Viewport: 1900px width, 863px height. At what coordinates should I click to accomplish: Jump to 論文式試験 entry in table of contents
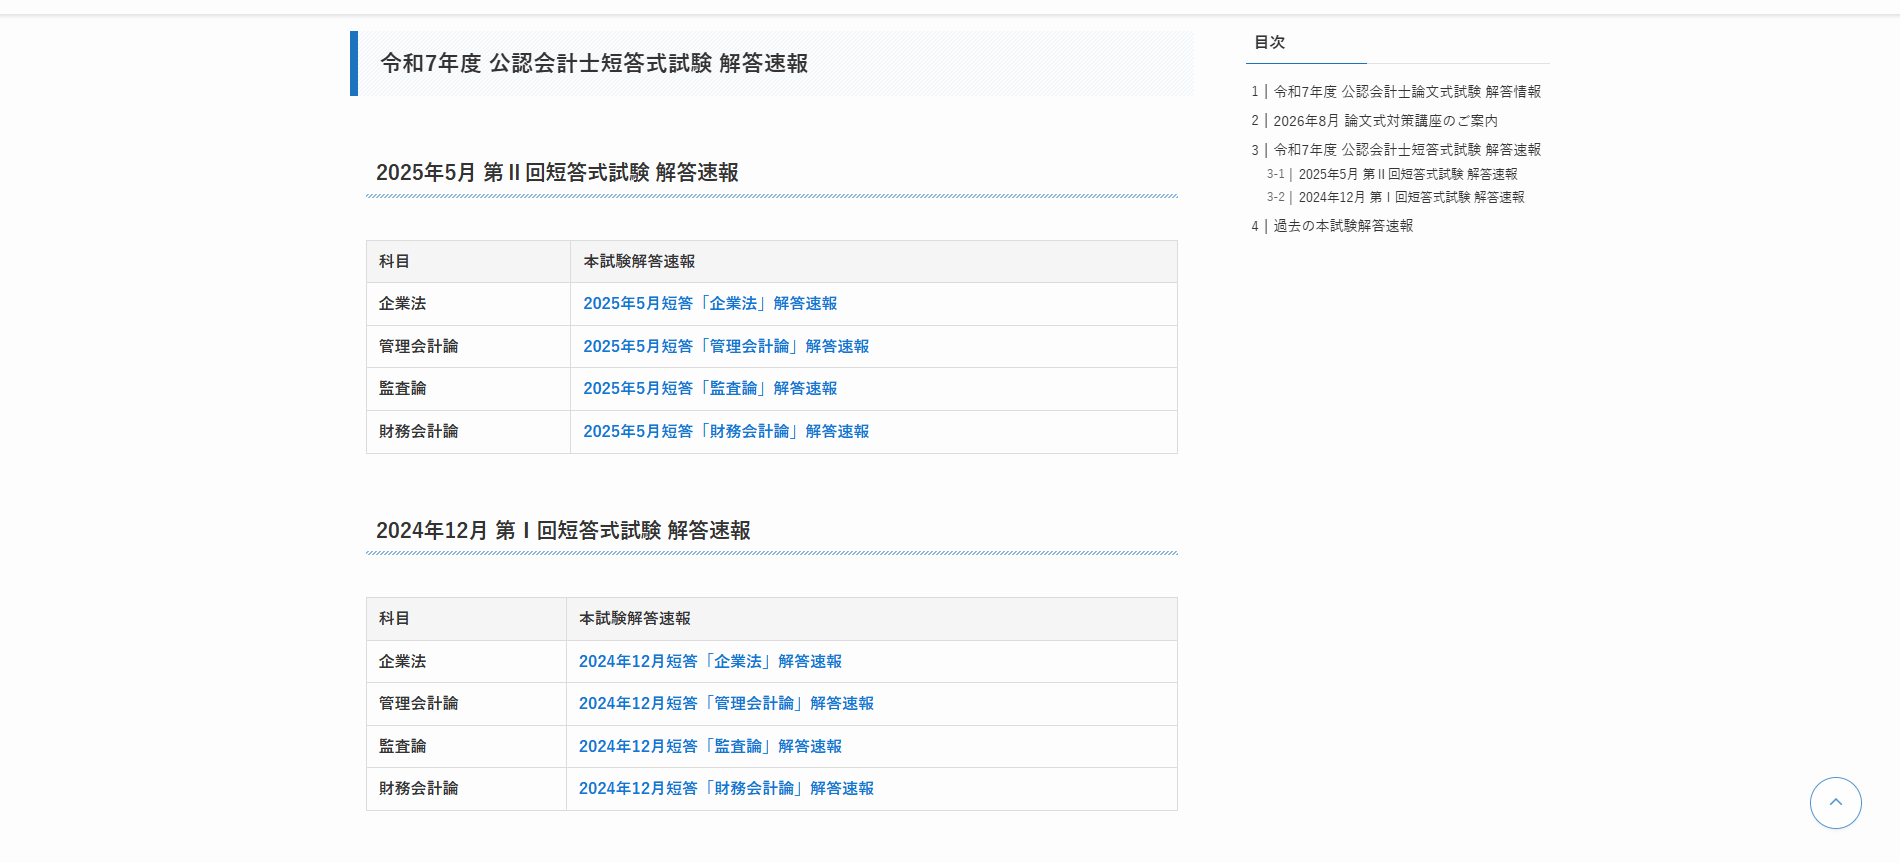pyautogui.click(x=1406, y=92)
